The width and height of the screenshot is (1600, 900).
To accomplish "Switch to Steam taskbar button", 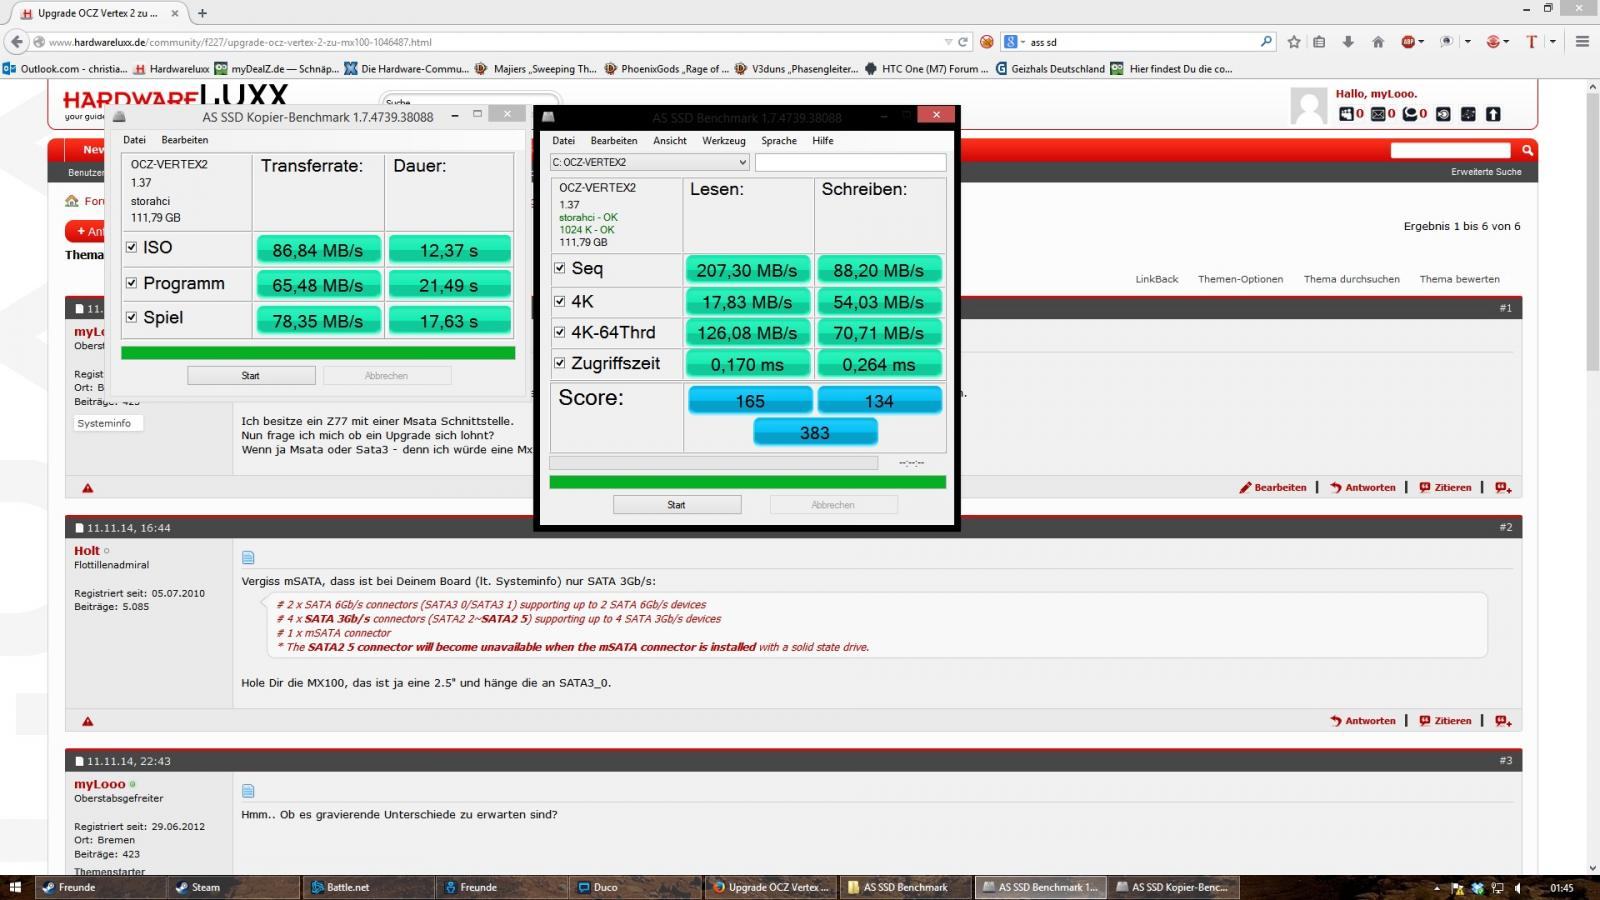I will pos(233,887).
